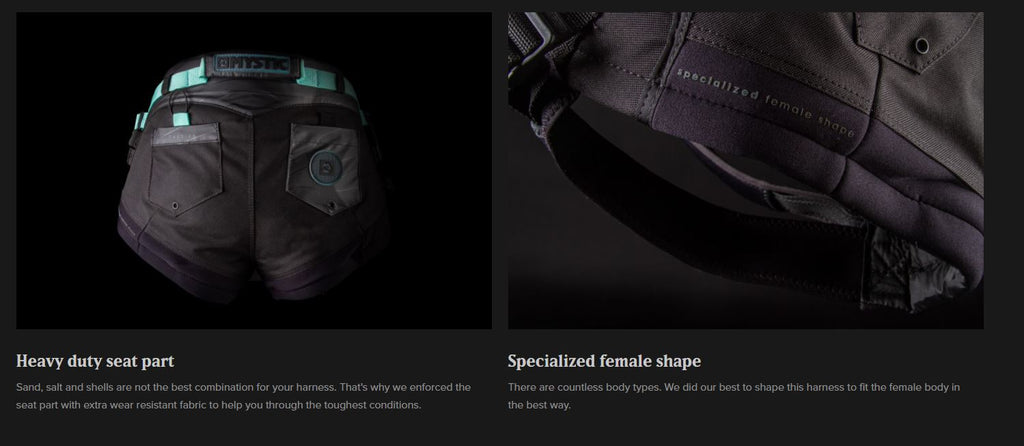
Task: Click the paragraph beginning "There are countless body types"
Action: pos(734,396)
